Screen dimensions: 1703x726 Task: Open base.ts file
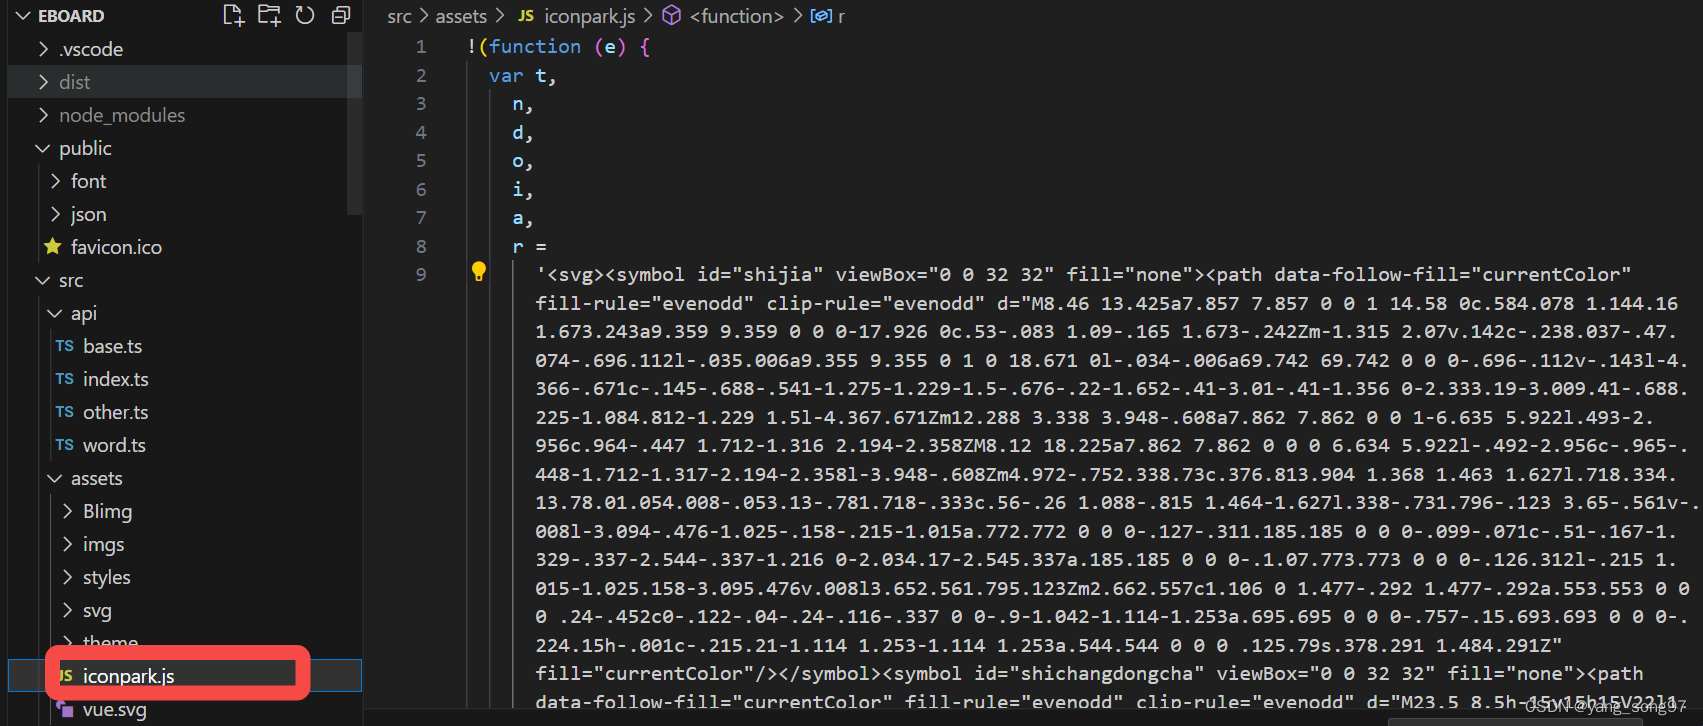[112, 346]
